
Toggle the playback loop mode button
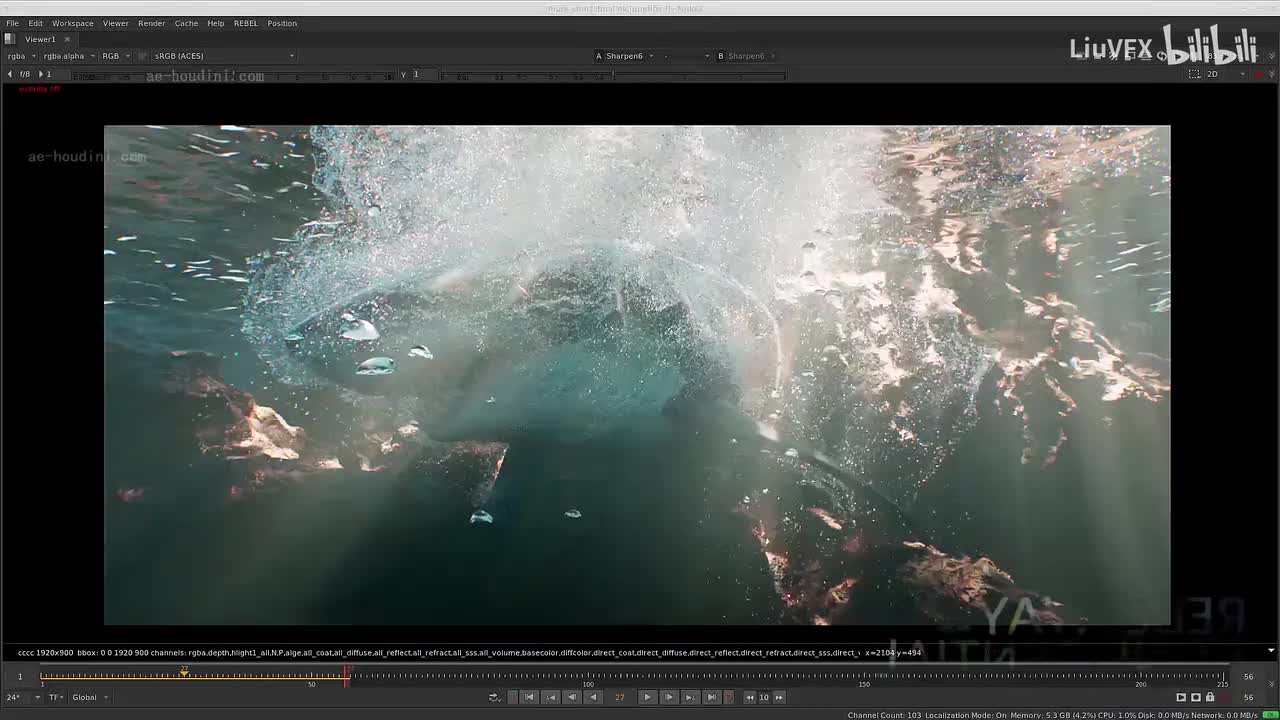[493, 697]
